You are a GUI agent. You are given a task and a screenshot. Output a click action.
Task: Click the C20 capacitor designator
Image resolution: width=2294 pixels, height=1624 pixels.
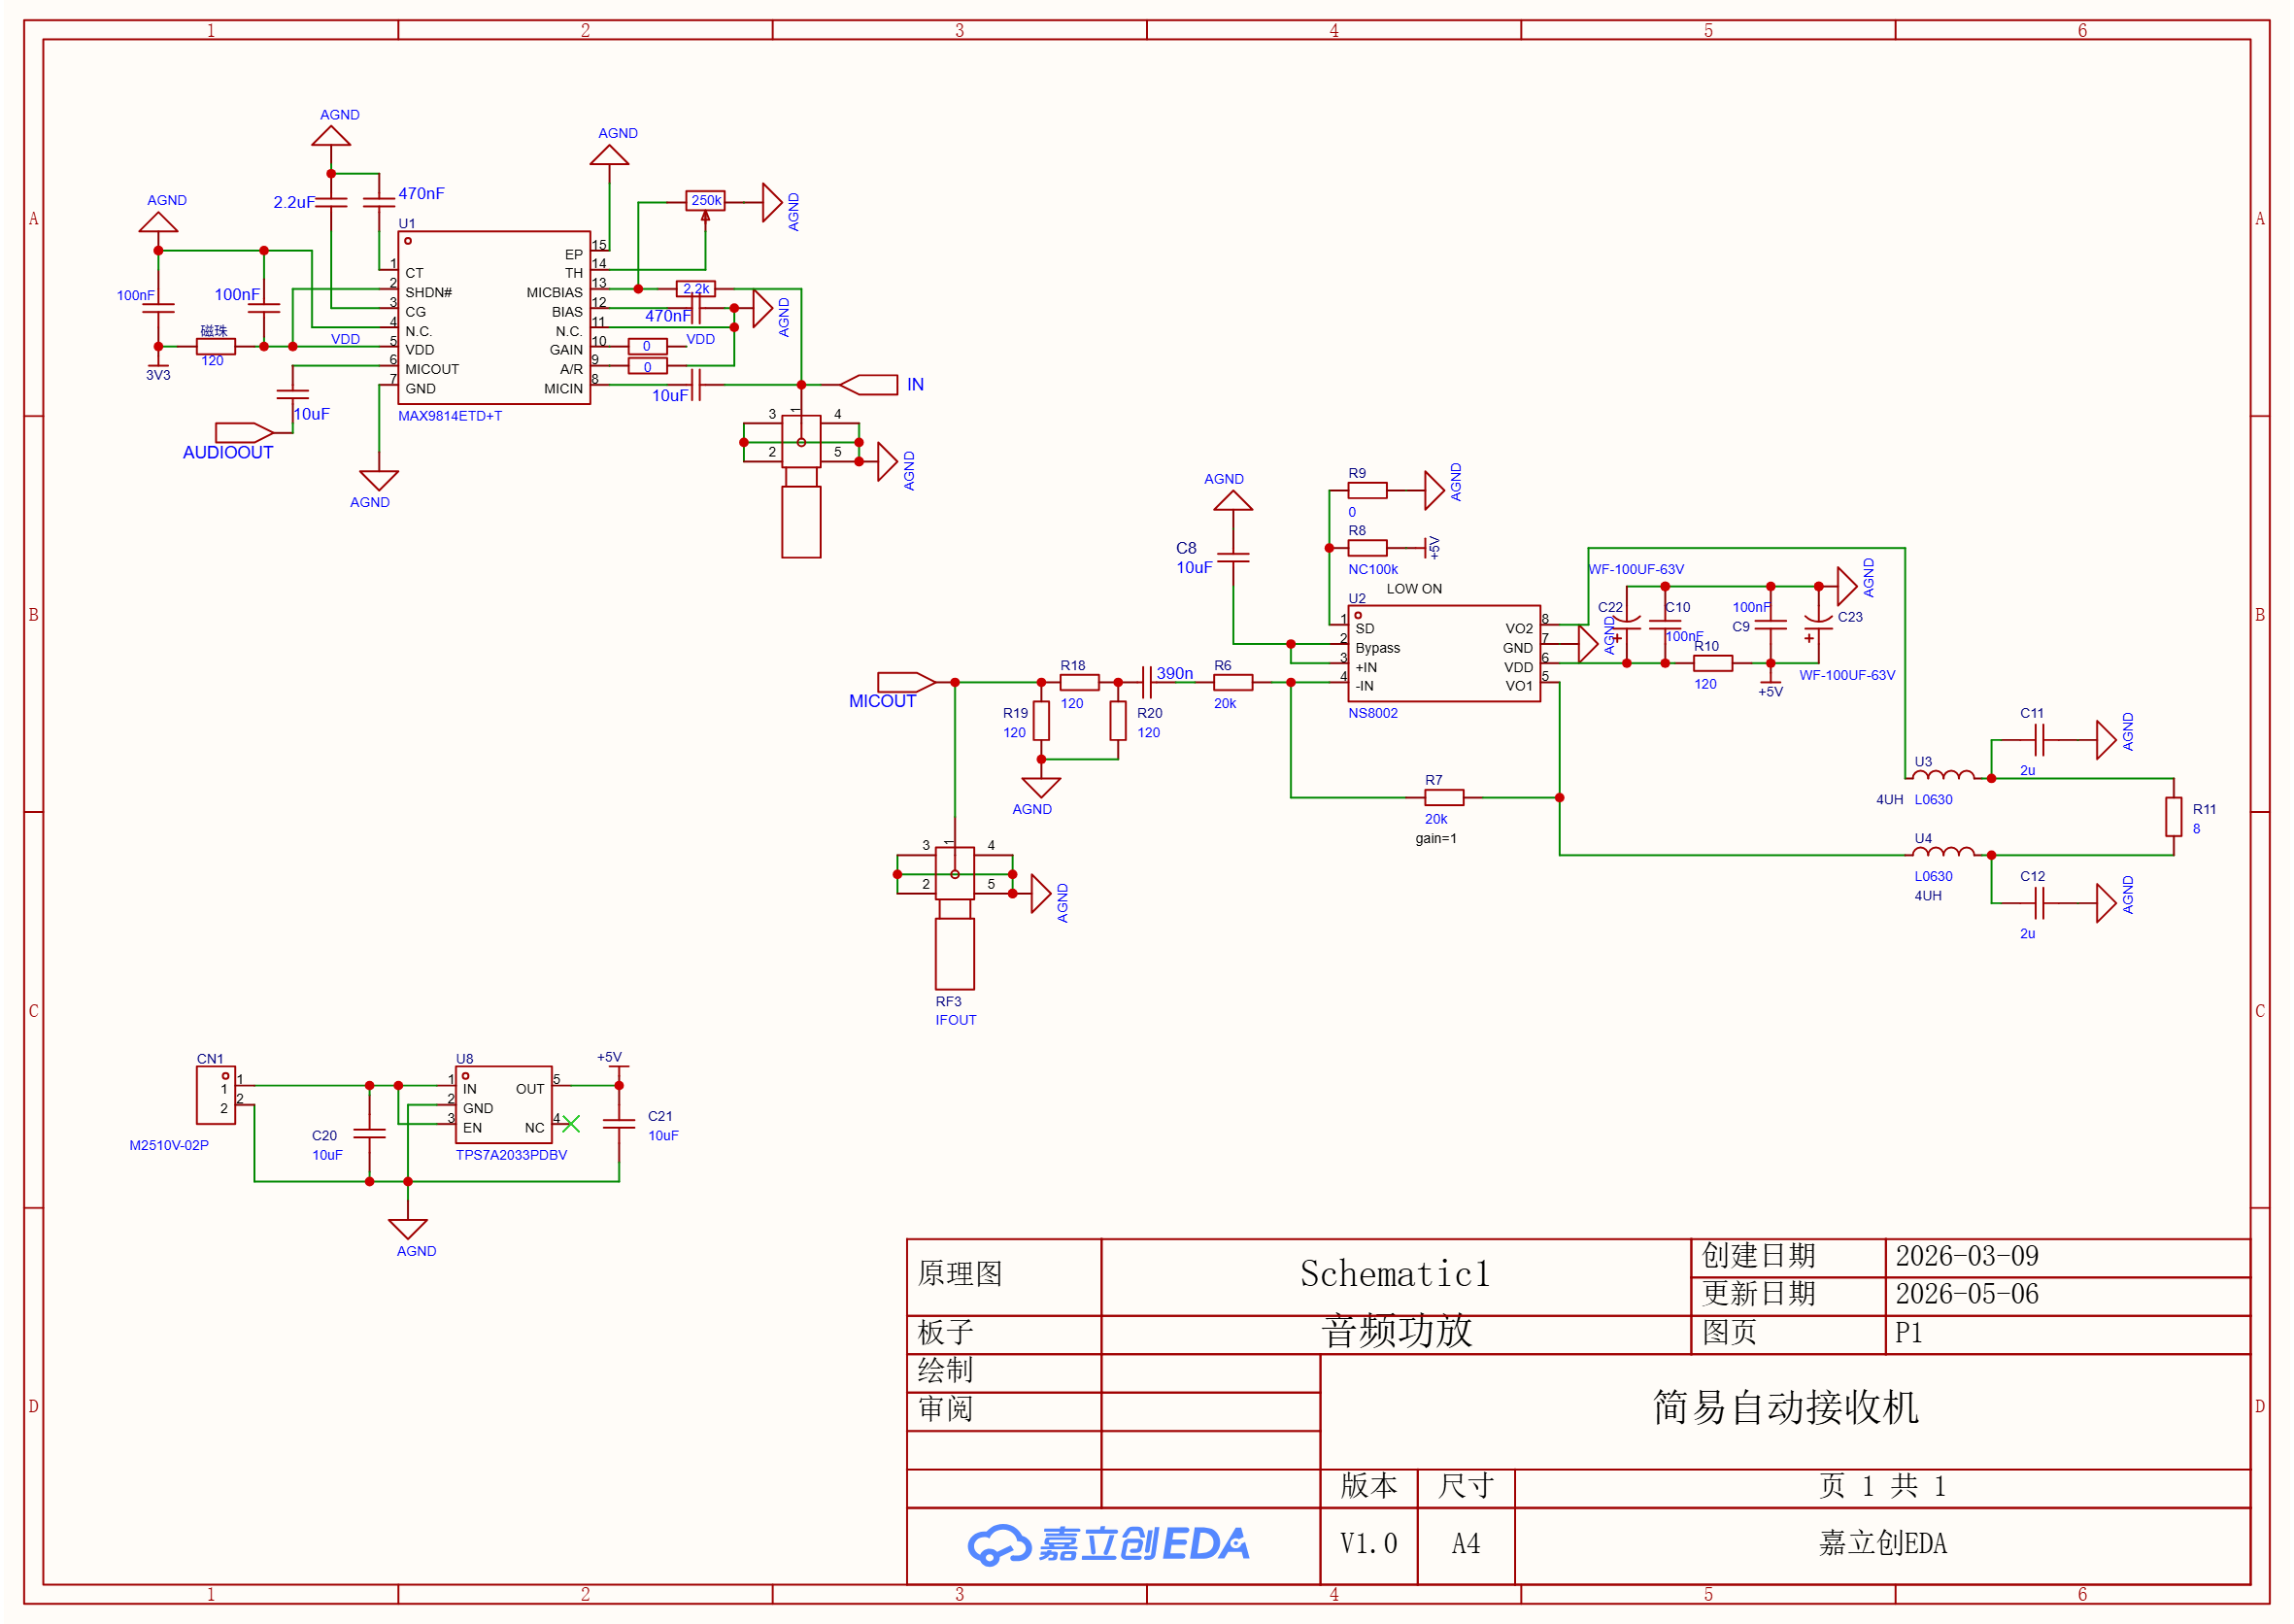click(x=324, y=1135)
